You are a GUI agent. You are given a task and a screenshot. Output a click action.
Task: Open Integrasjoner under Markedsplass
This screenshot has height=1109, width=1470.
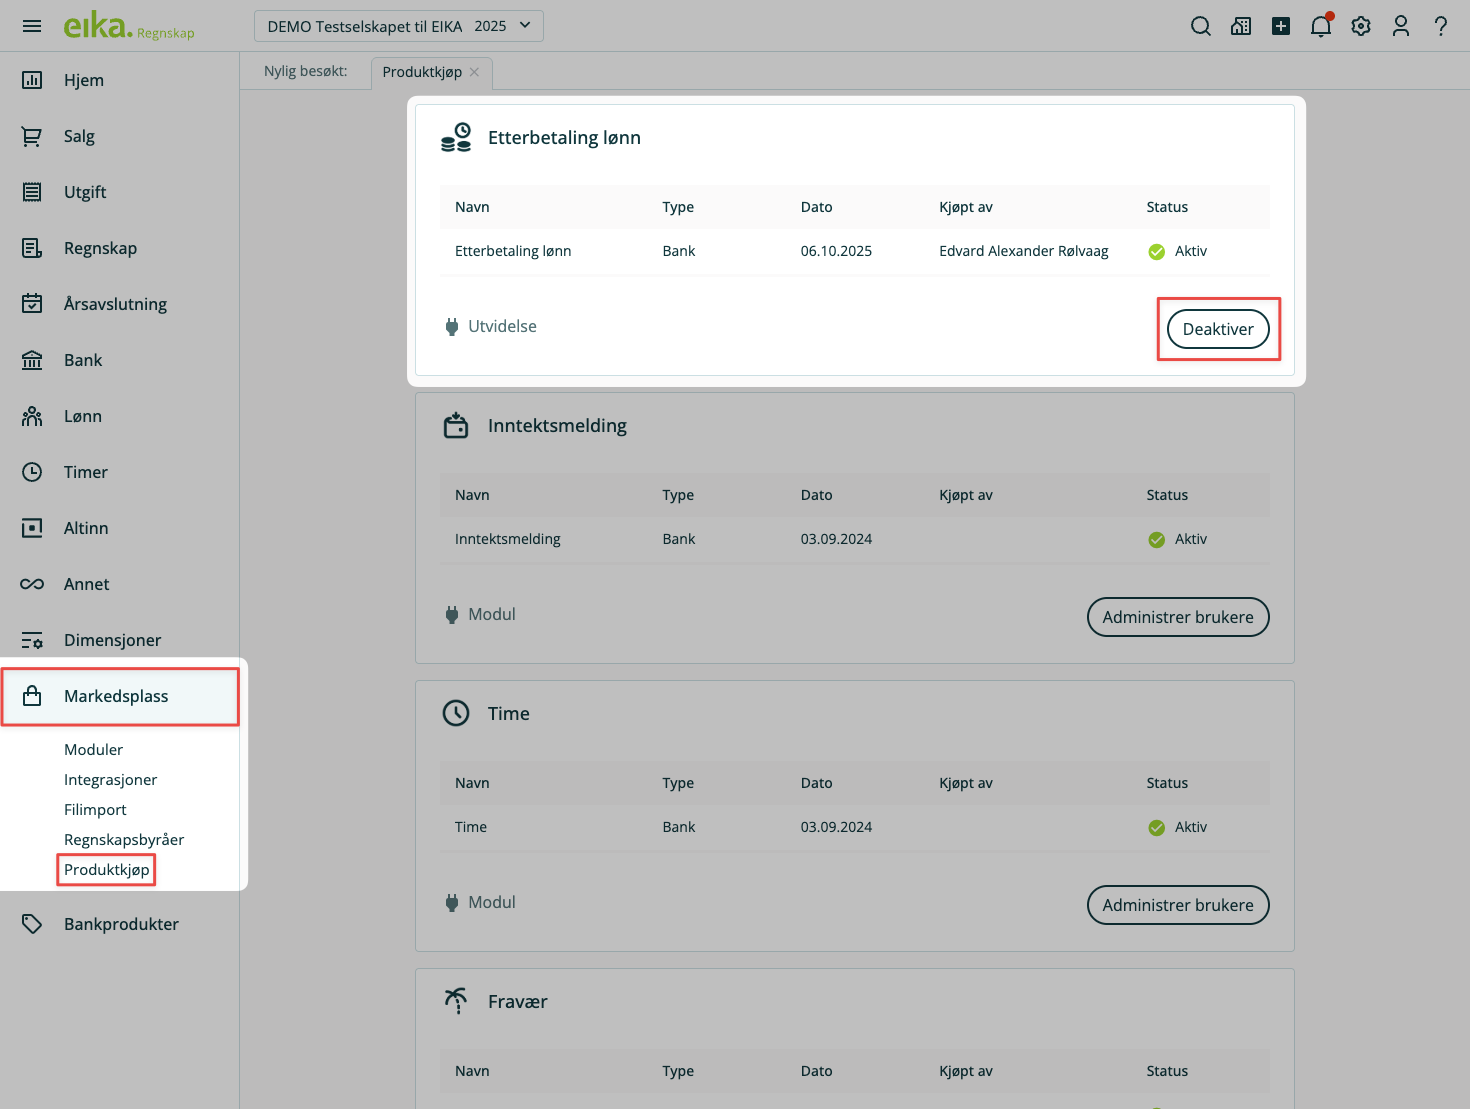110,780
